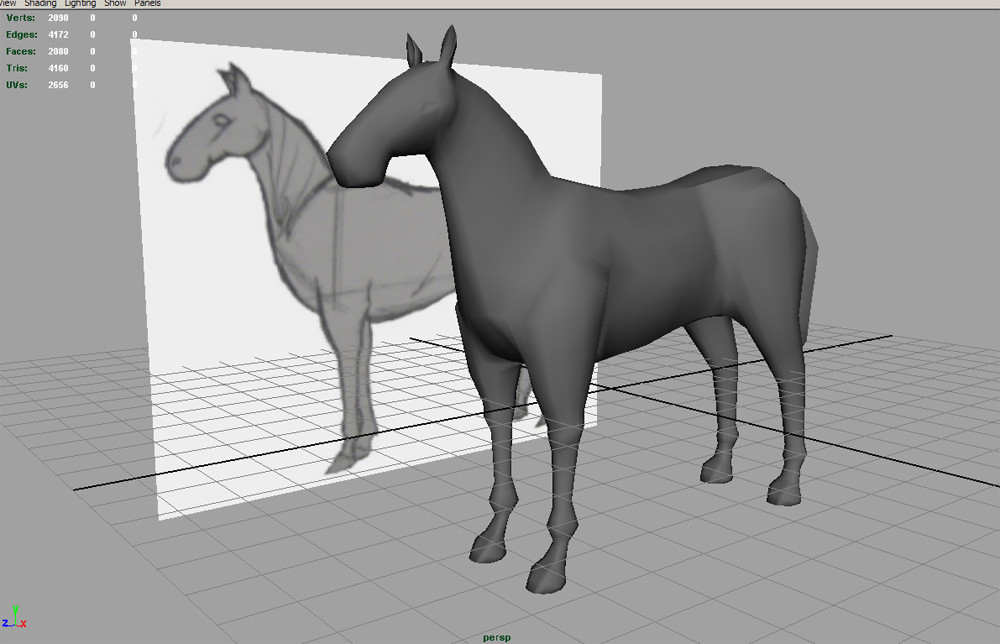Open the Lighting menu
1000x644 pixels.
tap(80, 3)
